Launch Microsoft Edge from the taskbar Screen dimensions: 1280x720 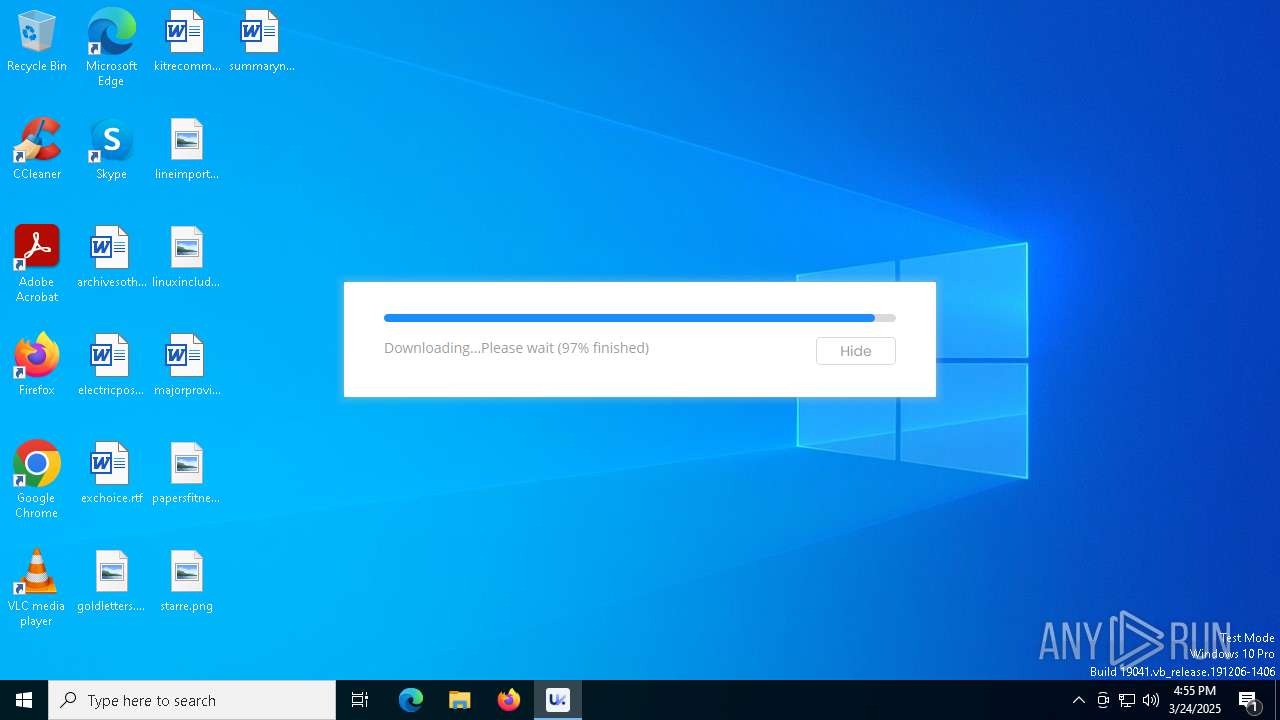coord(411,700)
